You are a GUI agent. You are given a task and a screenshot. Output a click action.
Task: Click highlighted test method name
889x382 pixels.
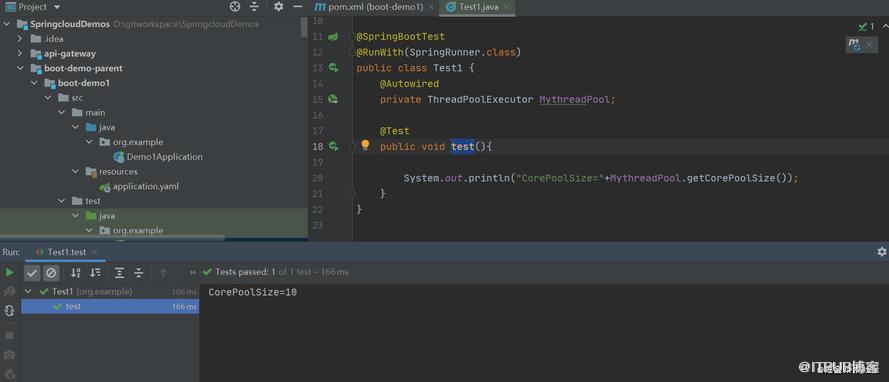click(x=463, y=147)
